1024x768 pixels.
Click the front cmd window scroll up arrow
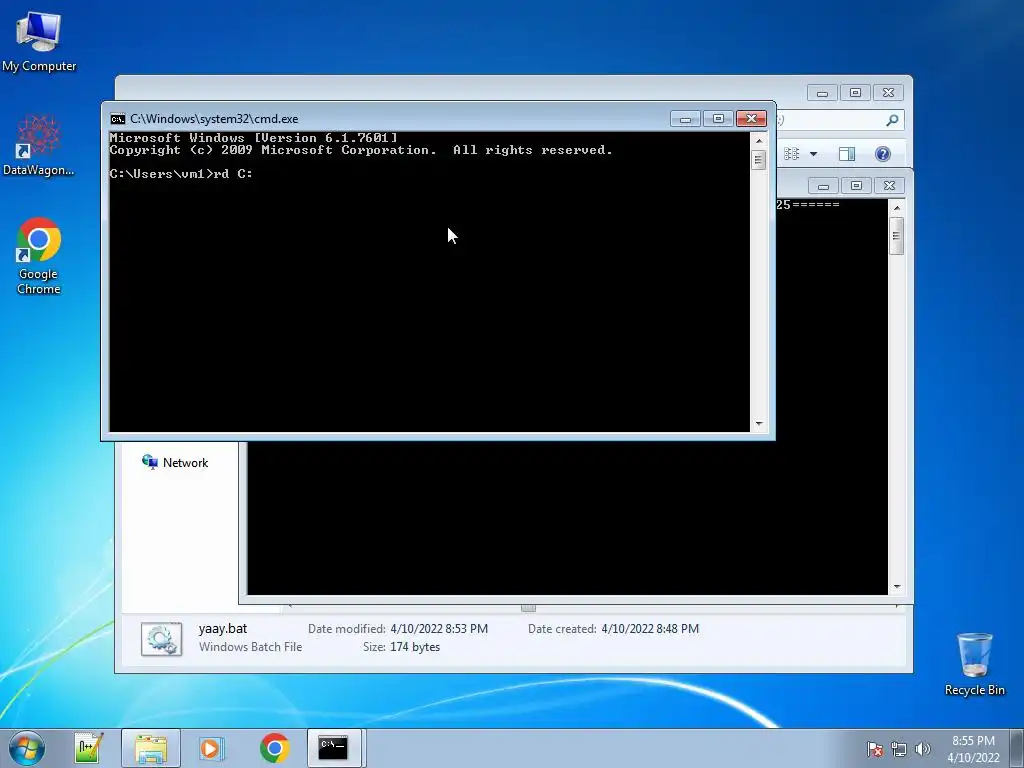(759, 141)
